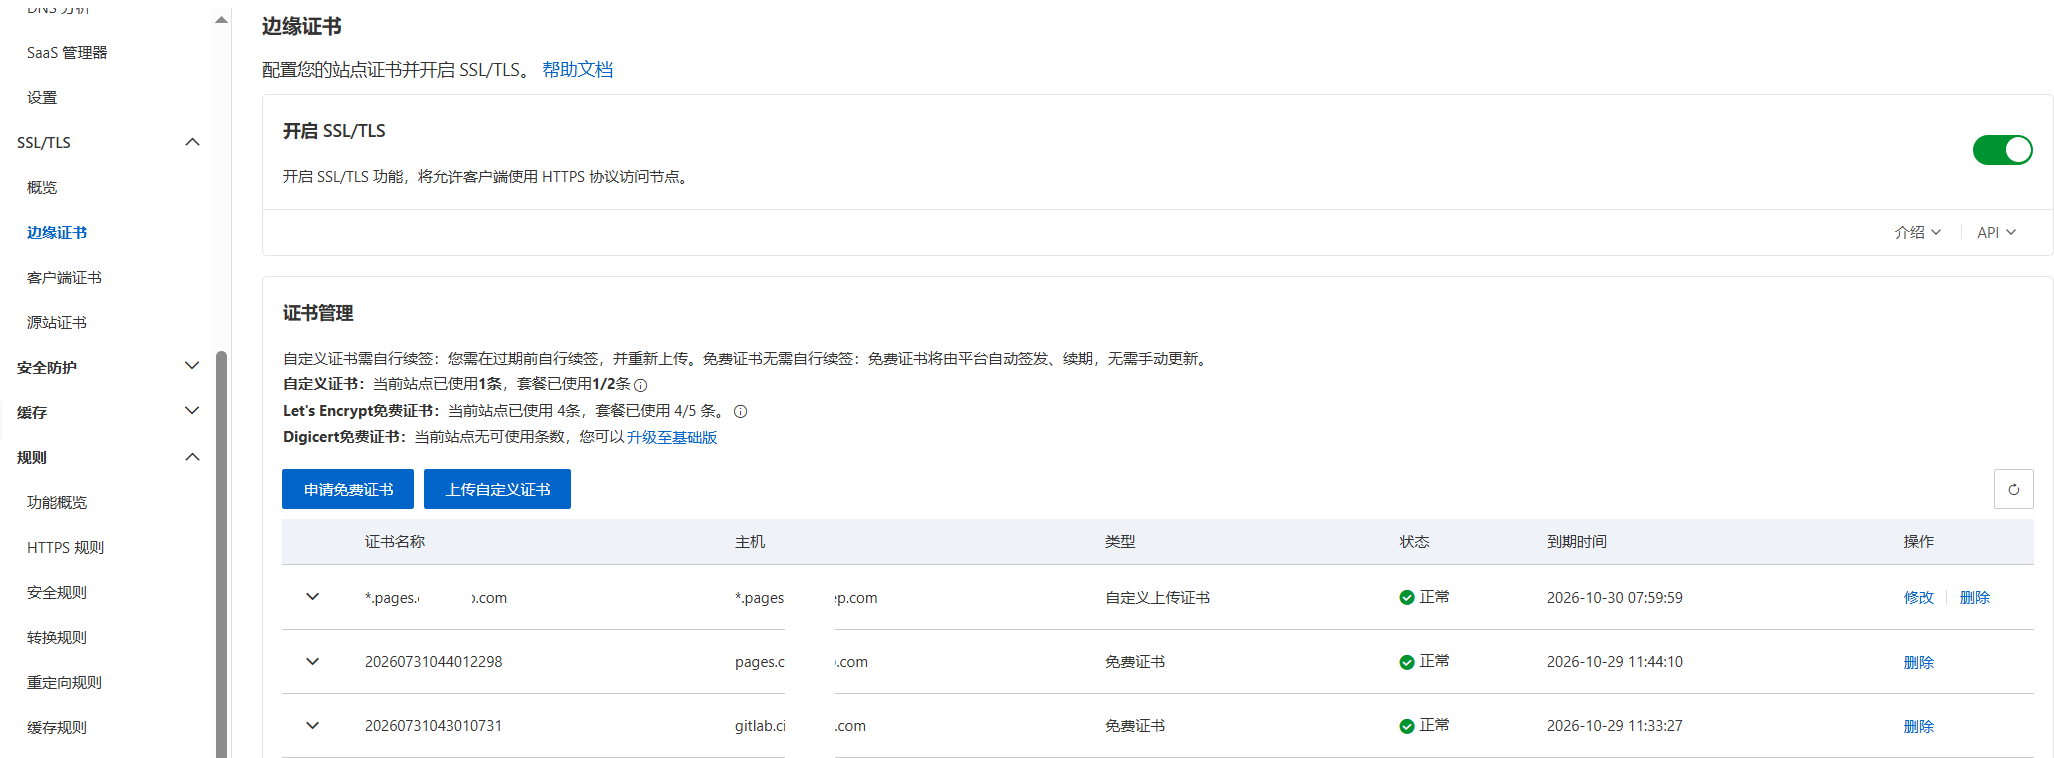The width and height of the screenshot is (2054, 758).
Task: Toggle the 开启 SSL/TLS switch
Action: click(x=2002, y=150)
